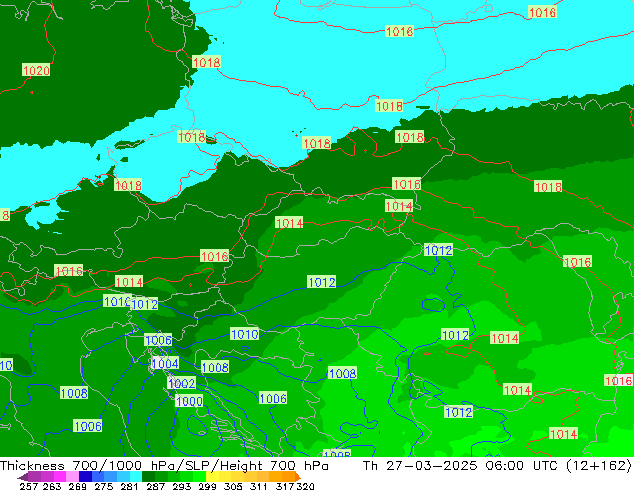Click the cyan swatch in the thickness legend
634x490 pixels.
pos(136,476)
